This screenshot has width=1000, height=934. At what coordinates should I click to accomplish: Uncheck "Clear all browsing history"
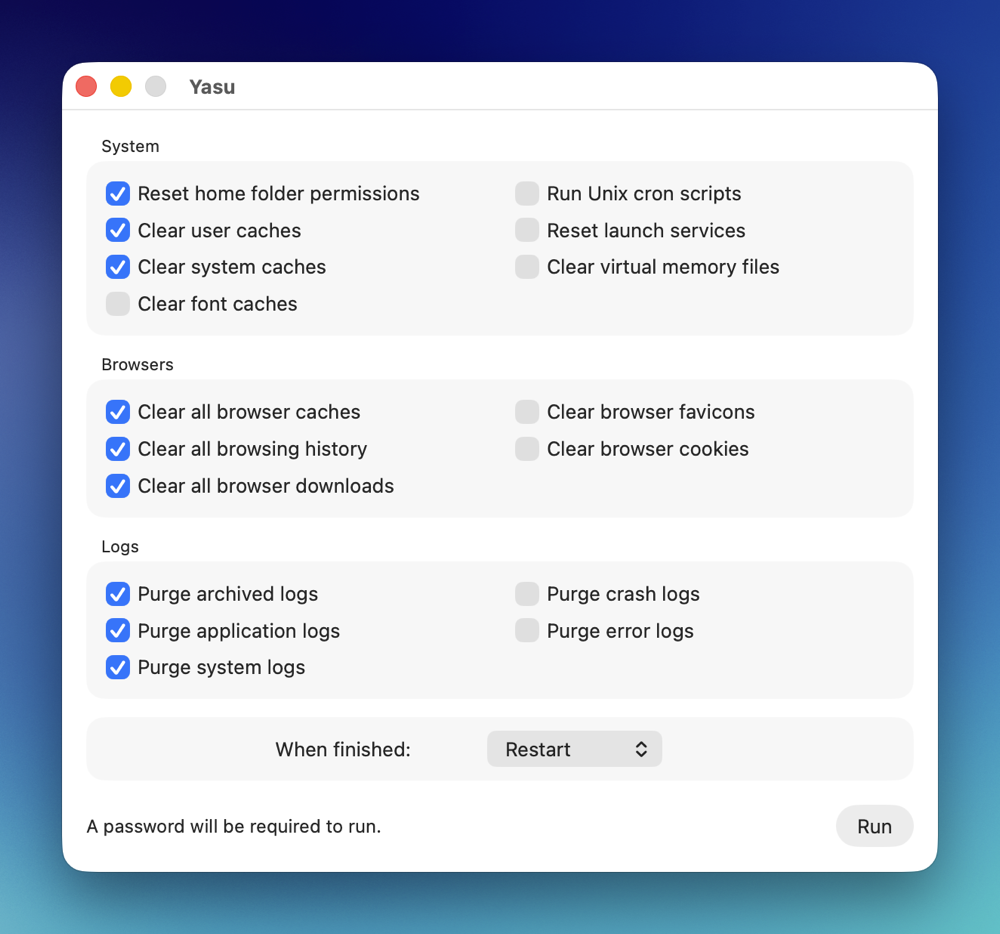click(x=117, y=448)
